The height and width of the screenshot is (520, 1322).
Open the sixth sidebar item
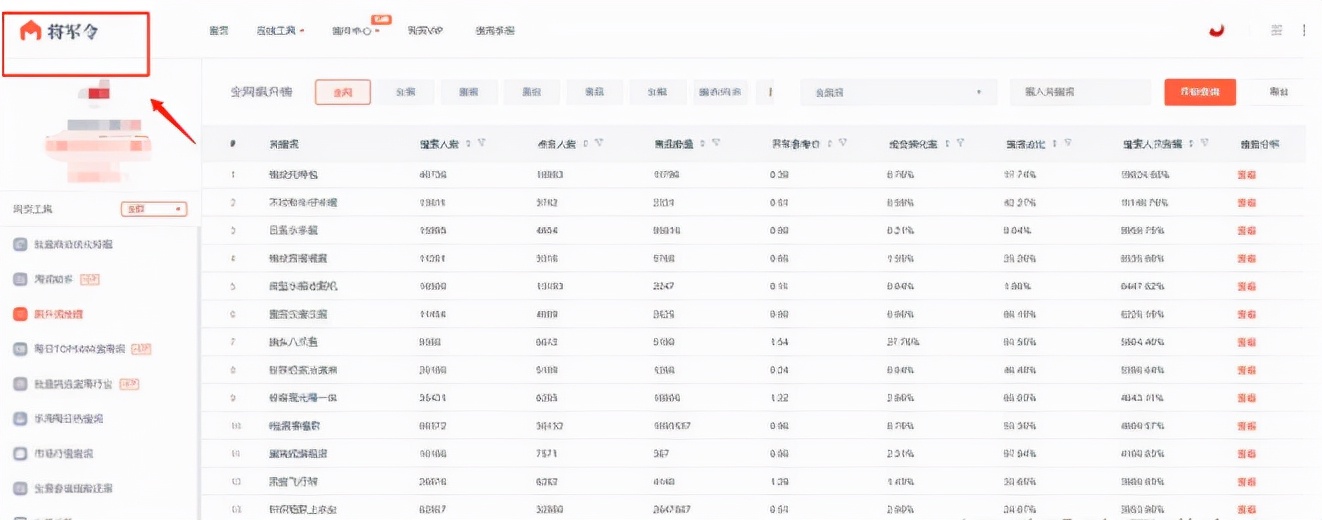coord(58,419)
